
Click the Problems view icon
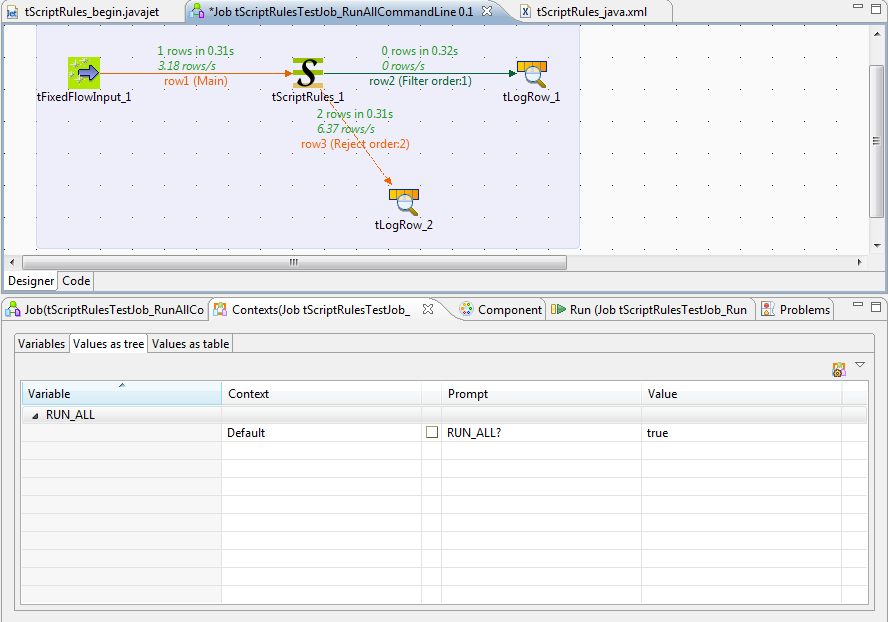[x=770, y=309]
